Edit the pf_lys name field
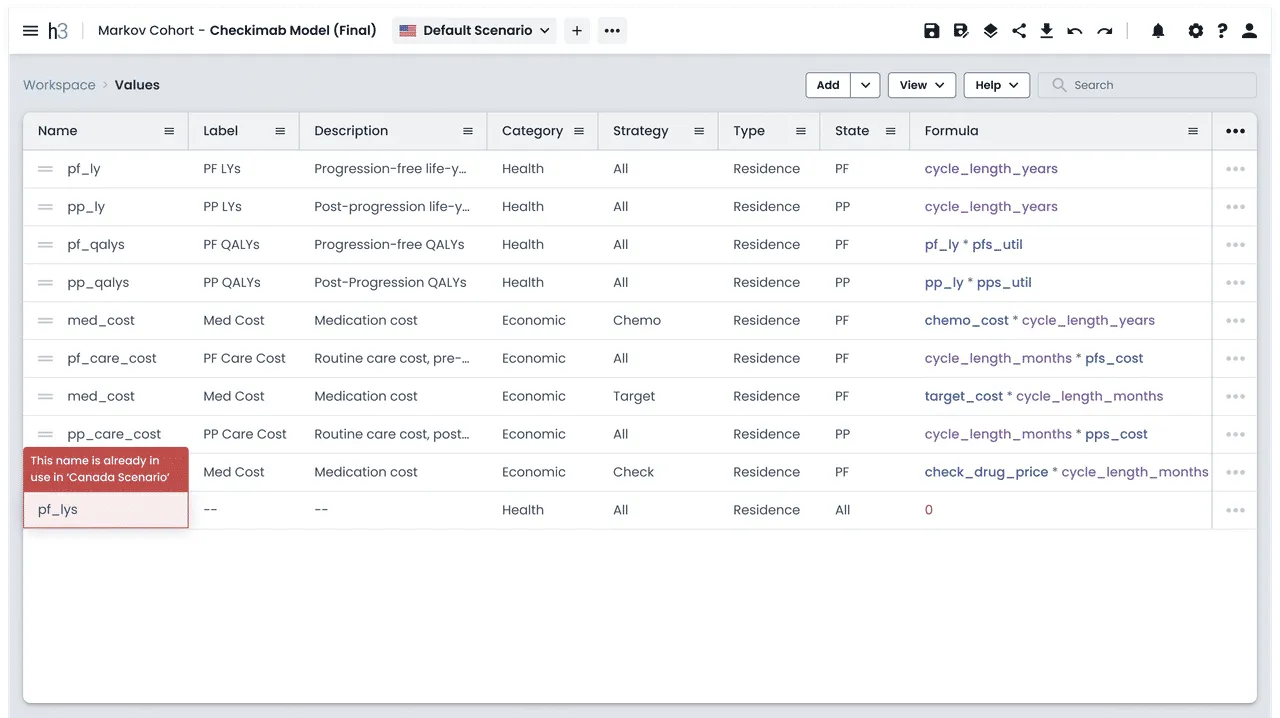Viewport: 1280px width, 718px height. (x=106, y=510)
